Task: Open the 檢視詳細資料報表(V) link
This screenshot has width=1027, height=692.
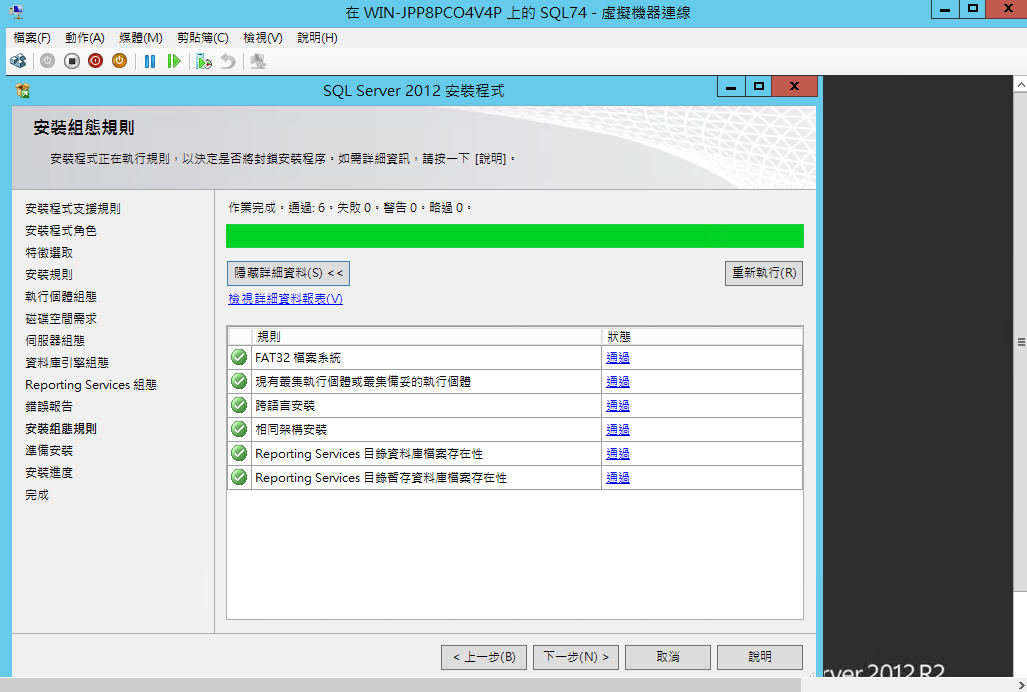Action: (x=286, y=299)
